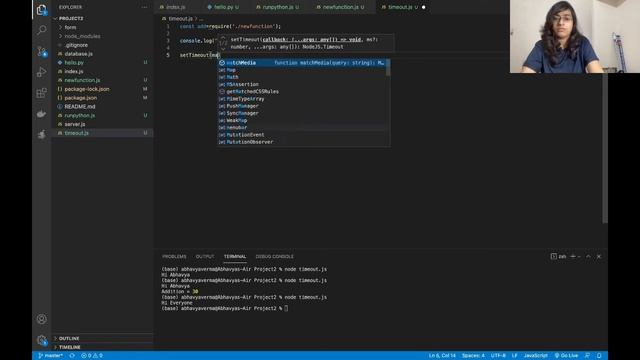Open the newfunction.js editor tab
The image size is (640, 360).
(340, 7)
